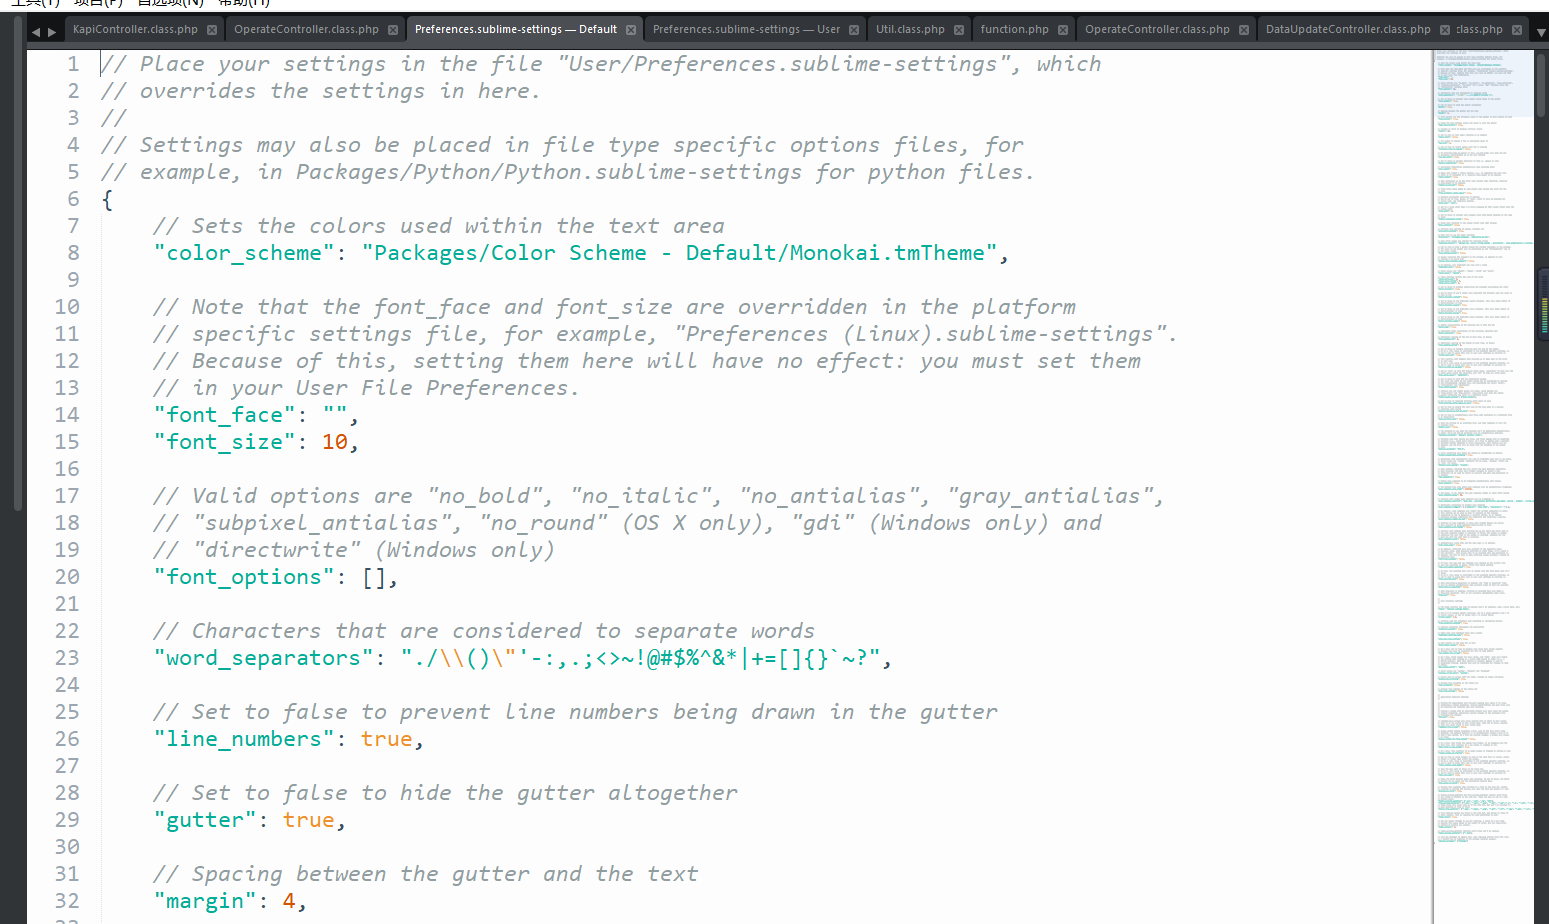Open OperateController tab beside function.php

[x=1157, y=30]
